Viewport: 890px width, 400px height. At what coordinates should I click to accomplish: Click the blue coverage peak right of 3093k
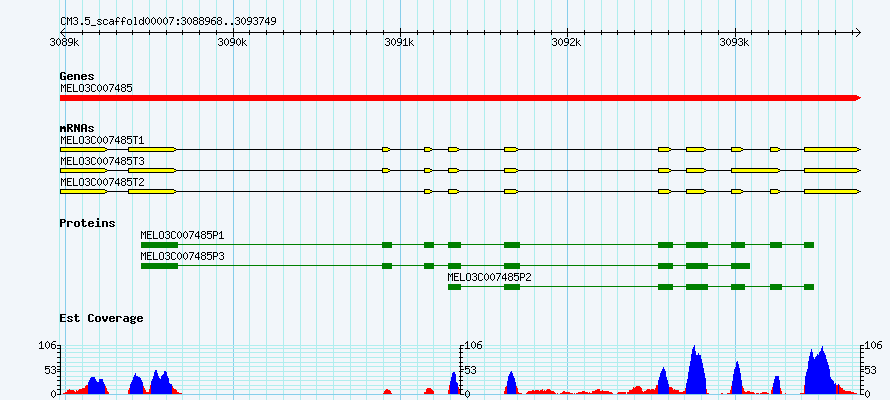(x=737, y=379)
